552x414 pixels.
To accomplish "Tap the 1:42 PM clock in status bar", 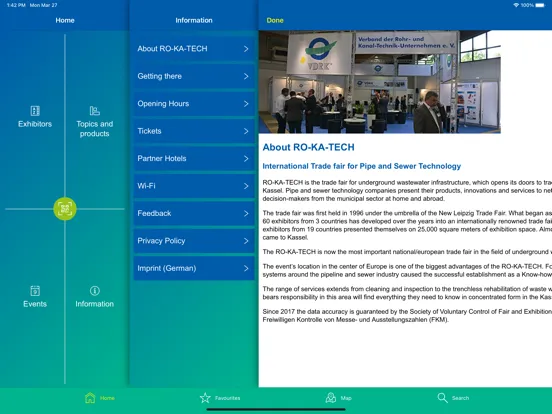I will pyautogui.click(x=16, y=5).
